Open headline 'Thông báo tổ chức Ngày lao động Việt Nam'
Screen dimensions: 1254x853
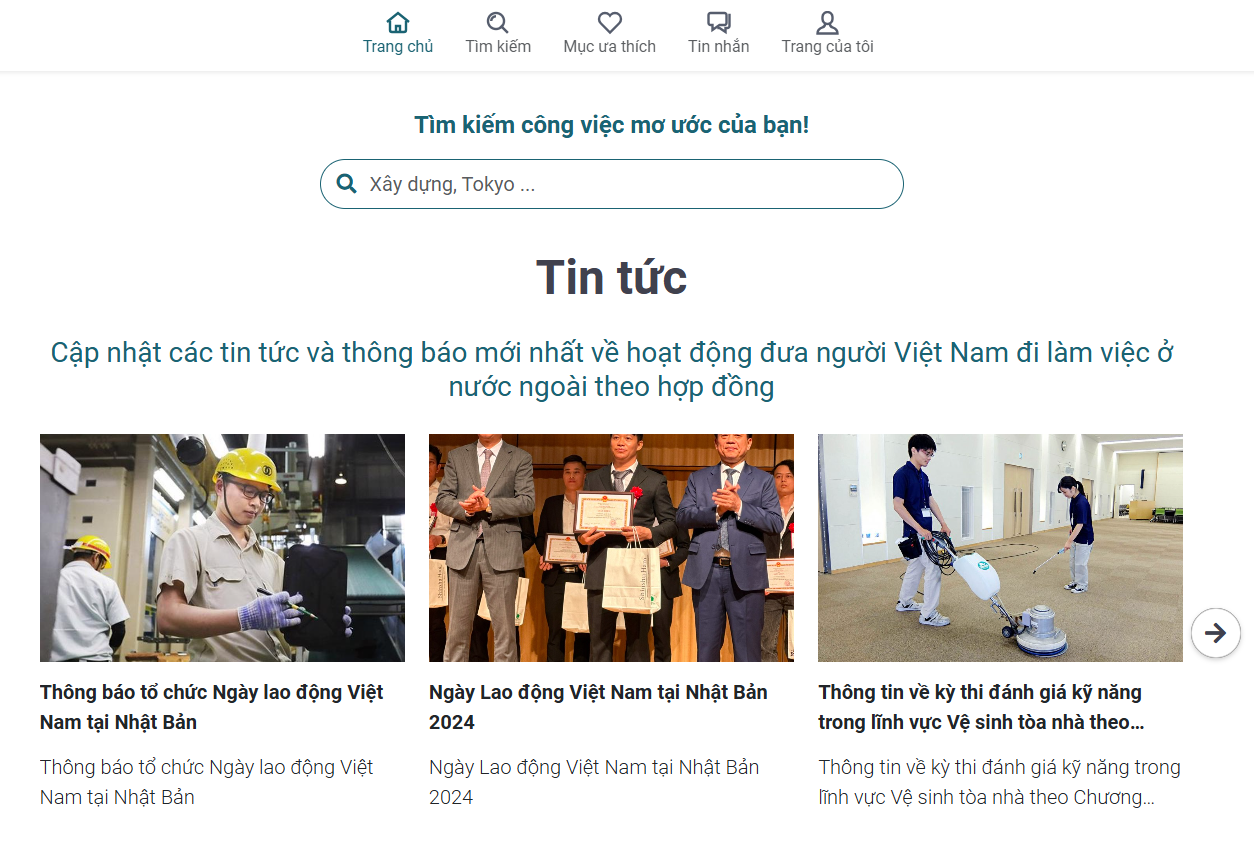tap(212, 707)
